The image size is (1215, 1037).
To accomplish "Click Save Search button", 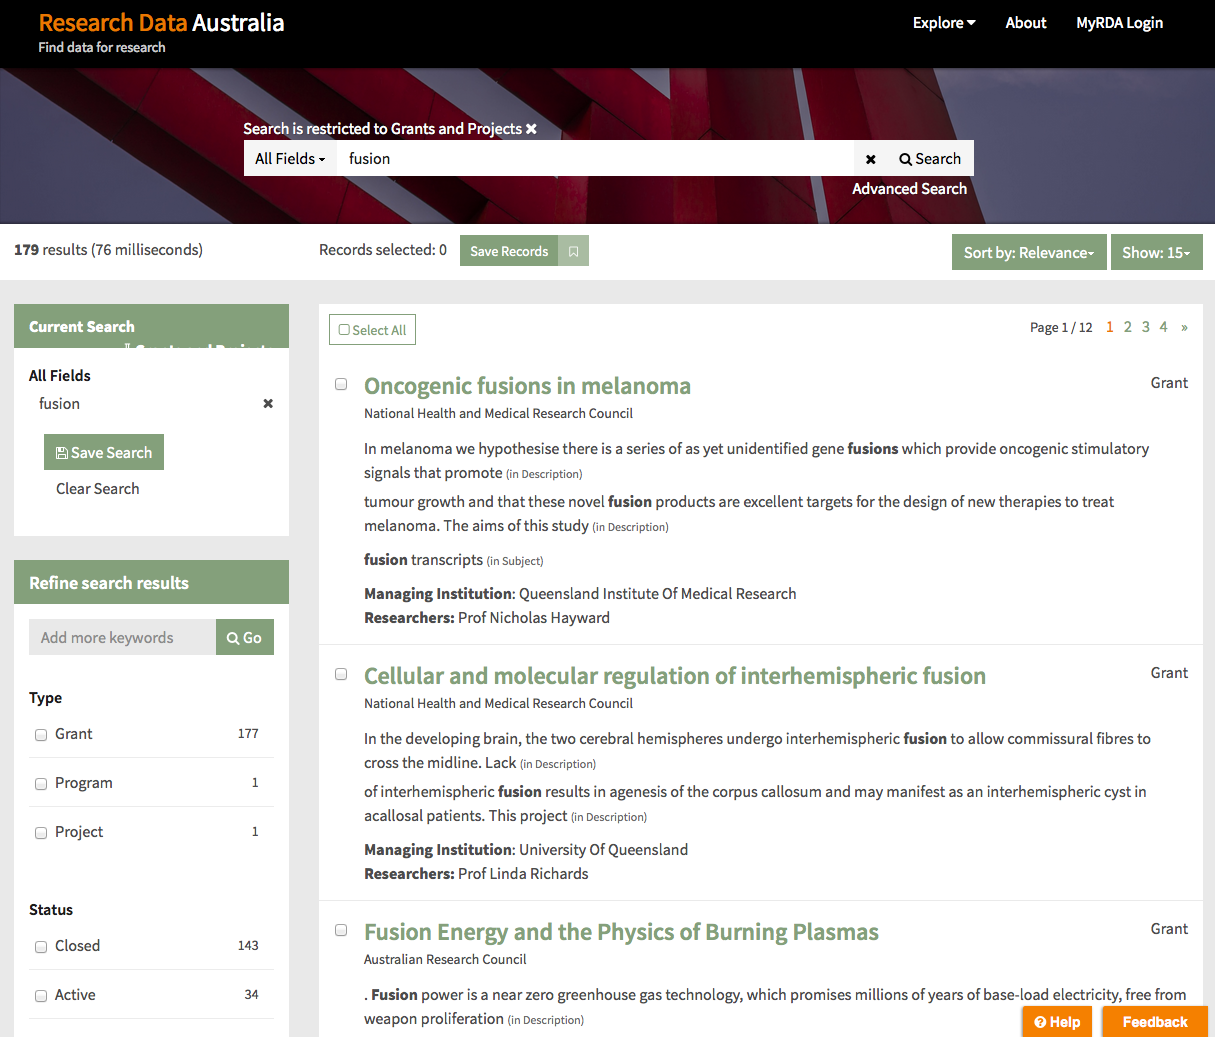I will click(104, 453).
